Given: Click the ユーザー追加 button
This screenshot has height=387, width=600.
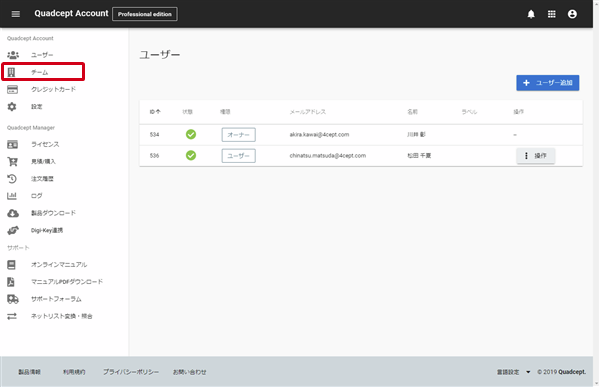Looking at the screenshot, I should tap(548, 83).
